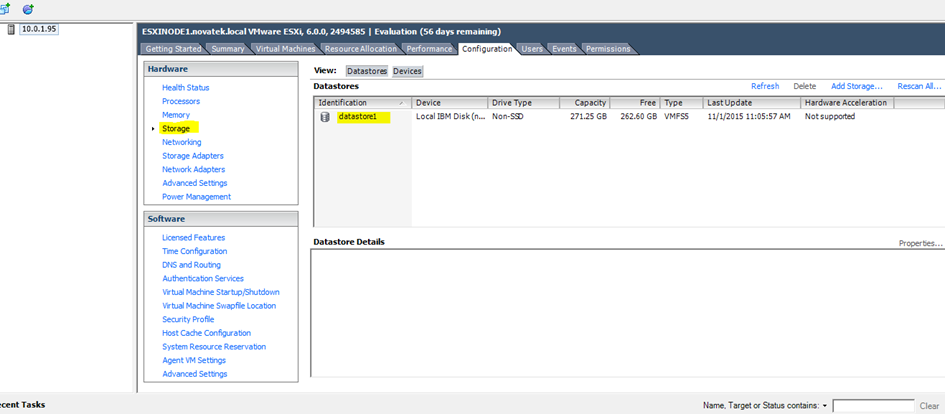
Task: Click the globe toolbar icon at top
Action: click(x=28, y=9)
